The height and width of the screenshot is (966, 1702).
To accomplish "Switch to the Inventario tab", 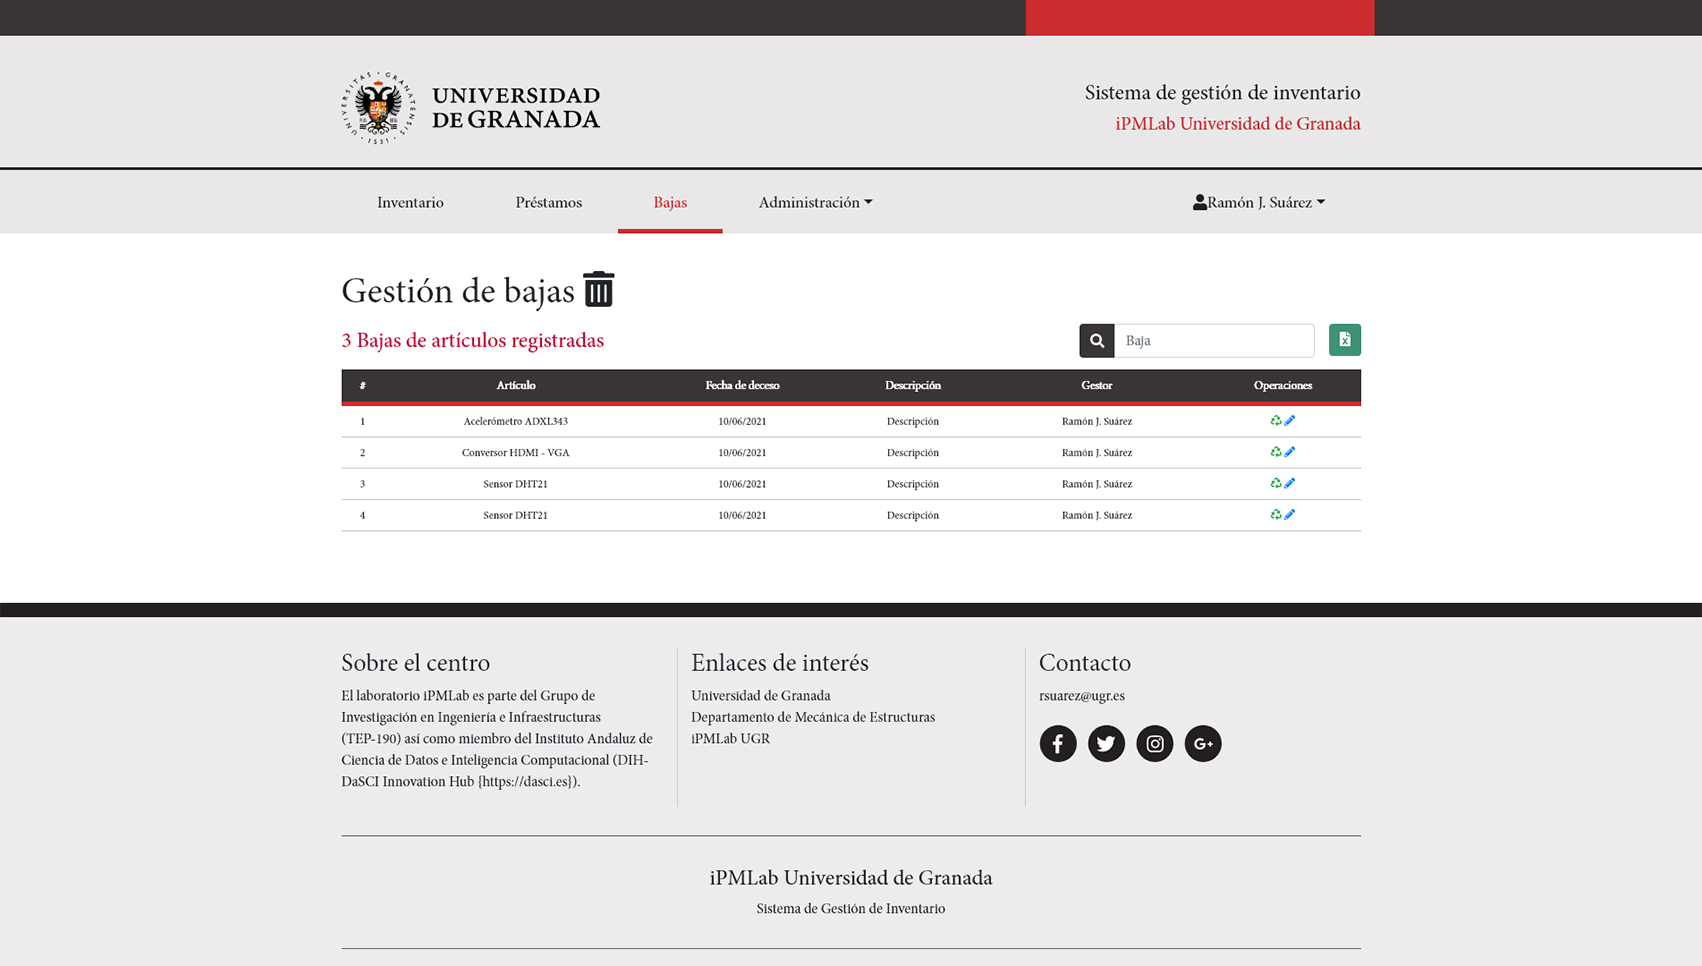I will (x=410, y=202).
